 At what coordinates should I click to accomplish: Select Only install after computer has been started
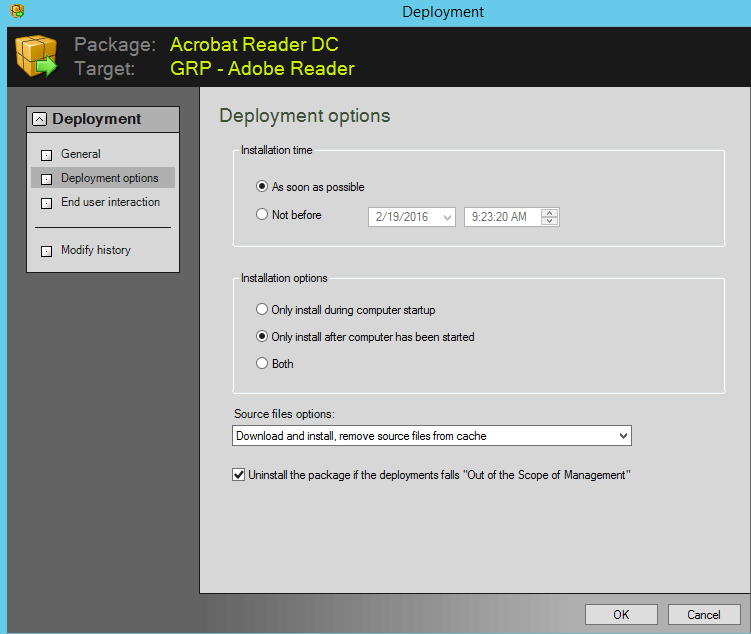[262, 336]
